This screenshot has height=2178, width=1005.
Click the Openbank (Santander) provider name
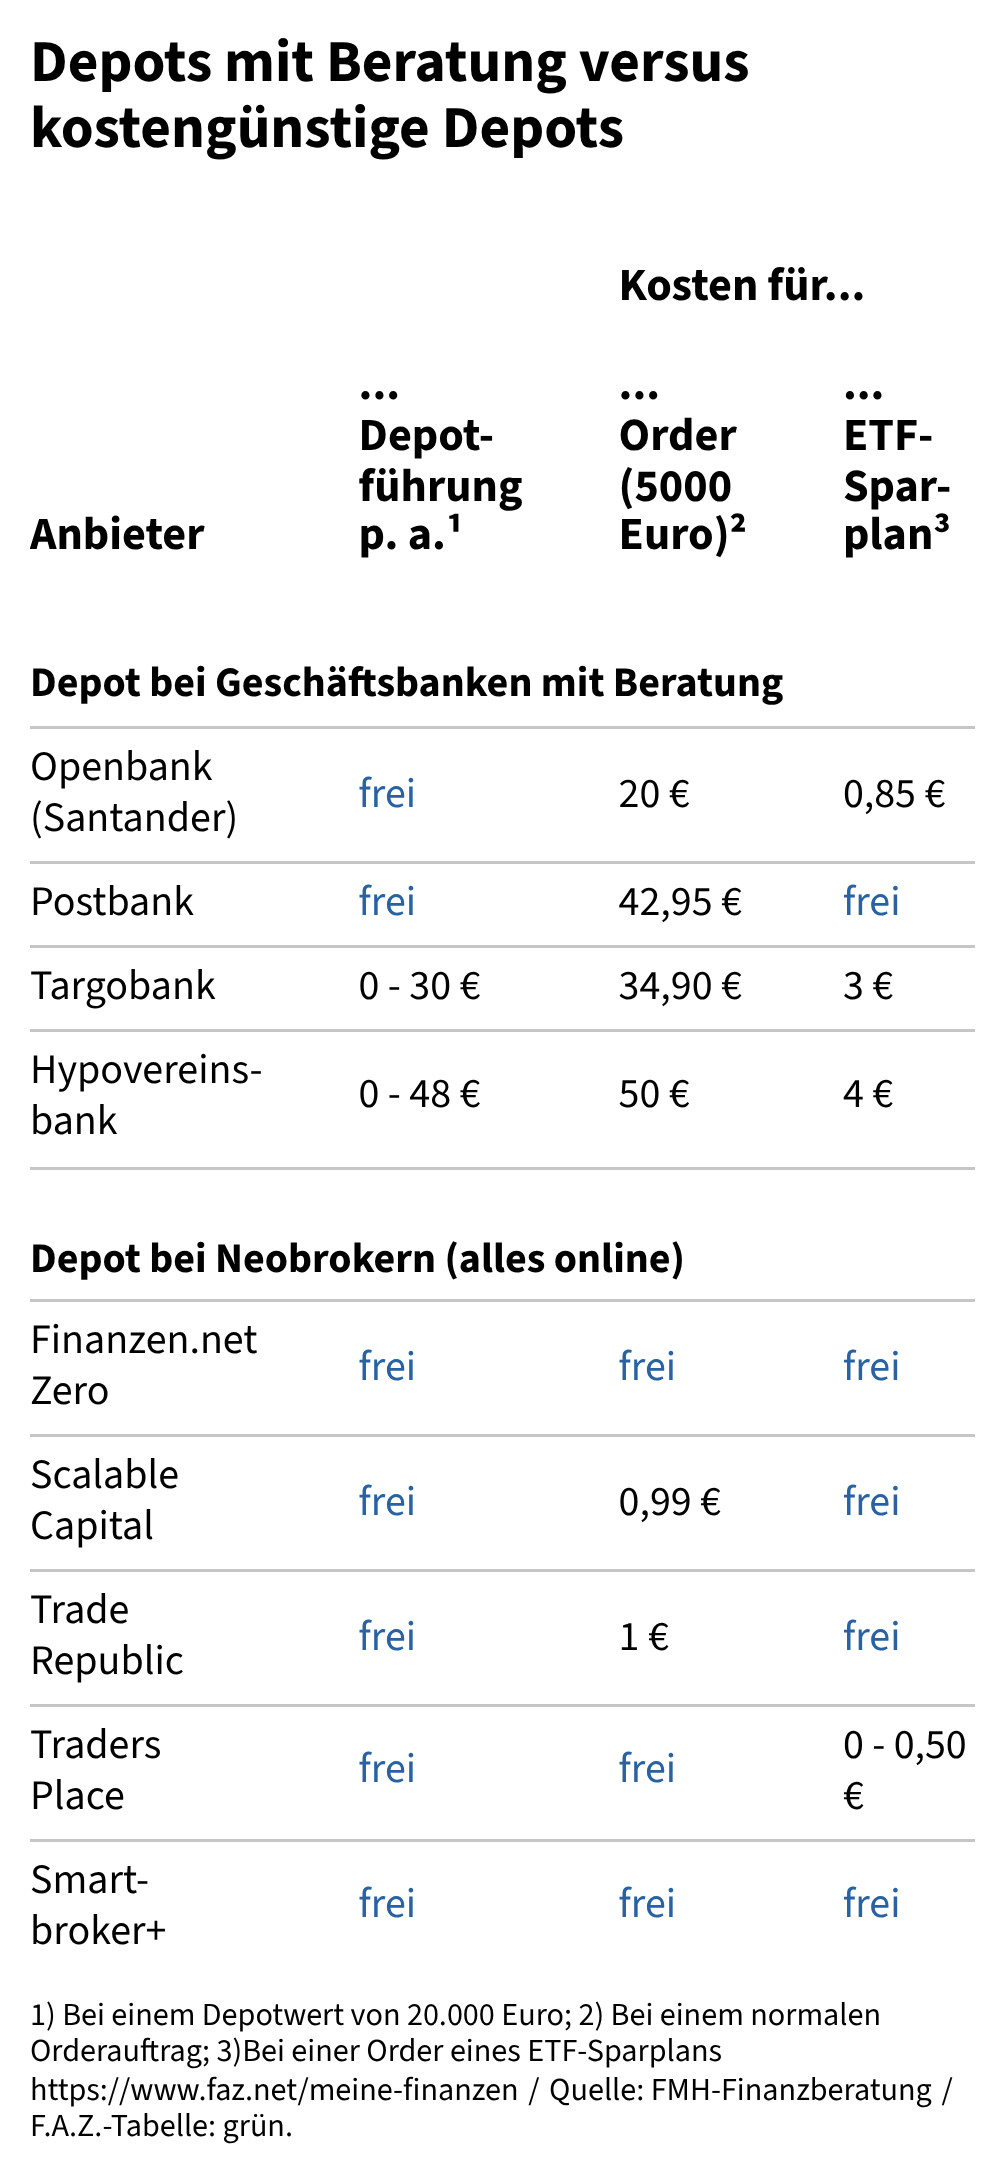134,792
